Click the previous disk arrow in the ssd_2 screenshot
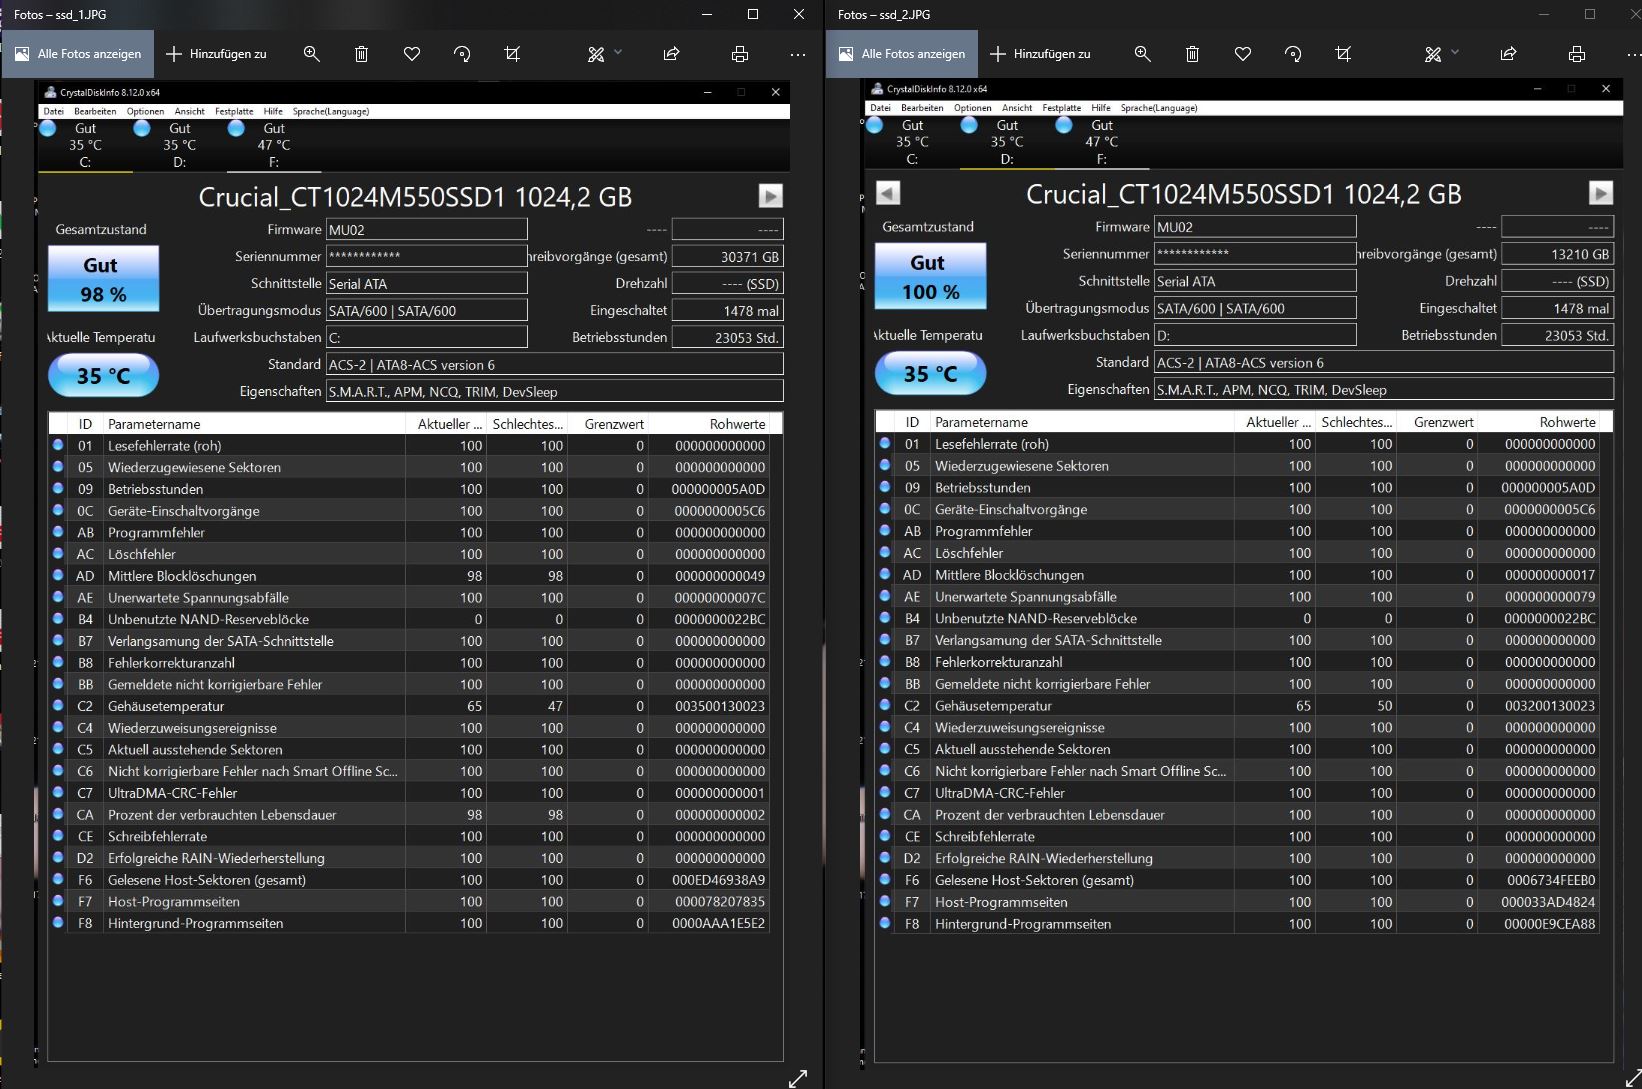1642x1089 pixels. (888, 193)
